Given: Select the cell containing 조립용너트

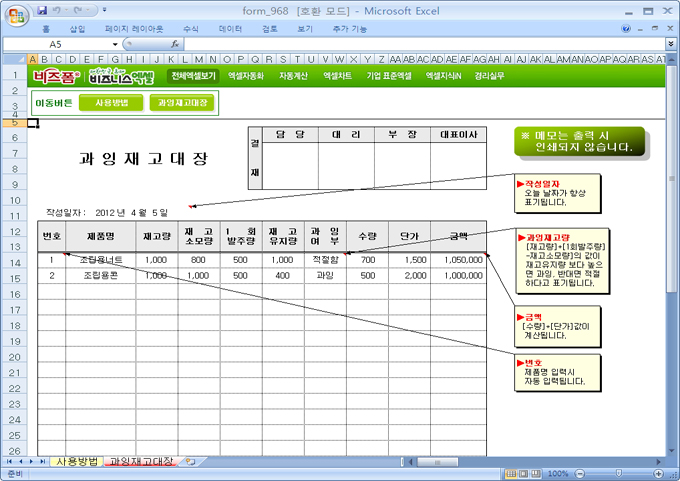Looking at the screenshot, I should 101,259.
